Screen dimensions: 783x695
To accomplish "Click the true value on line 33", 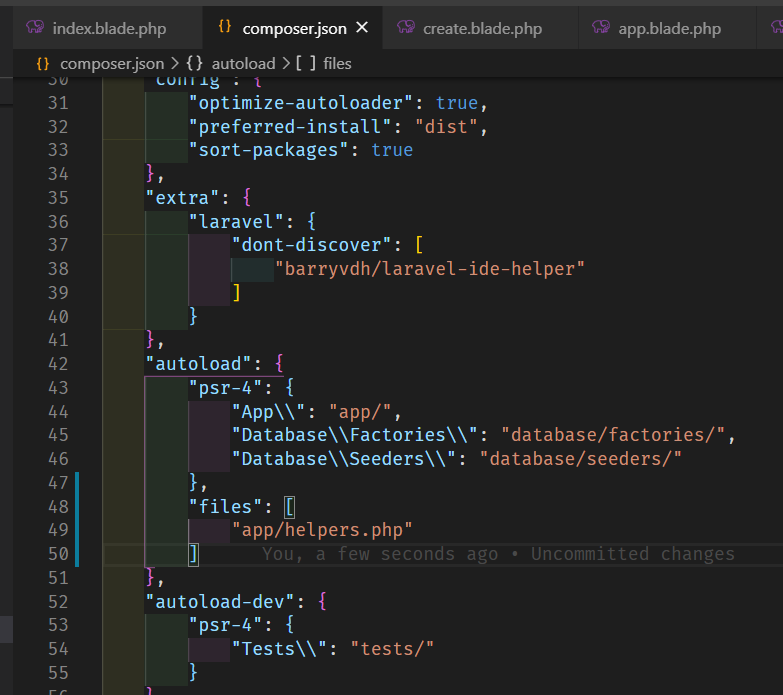I will point(392,150).
